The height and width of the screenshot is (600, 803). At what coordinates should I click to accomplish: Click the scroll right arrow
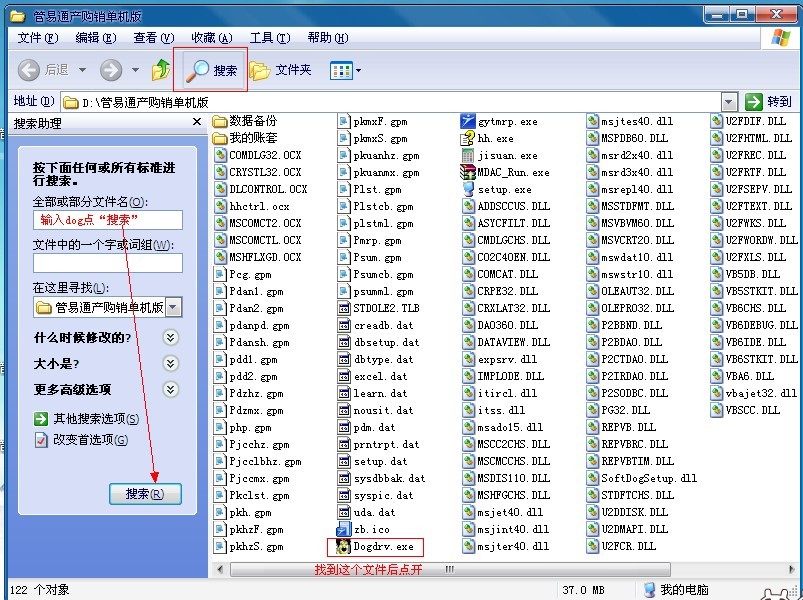(x=792, y=569)
